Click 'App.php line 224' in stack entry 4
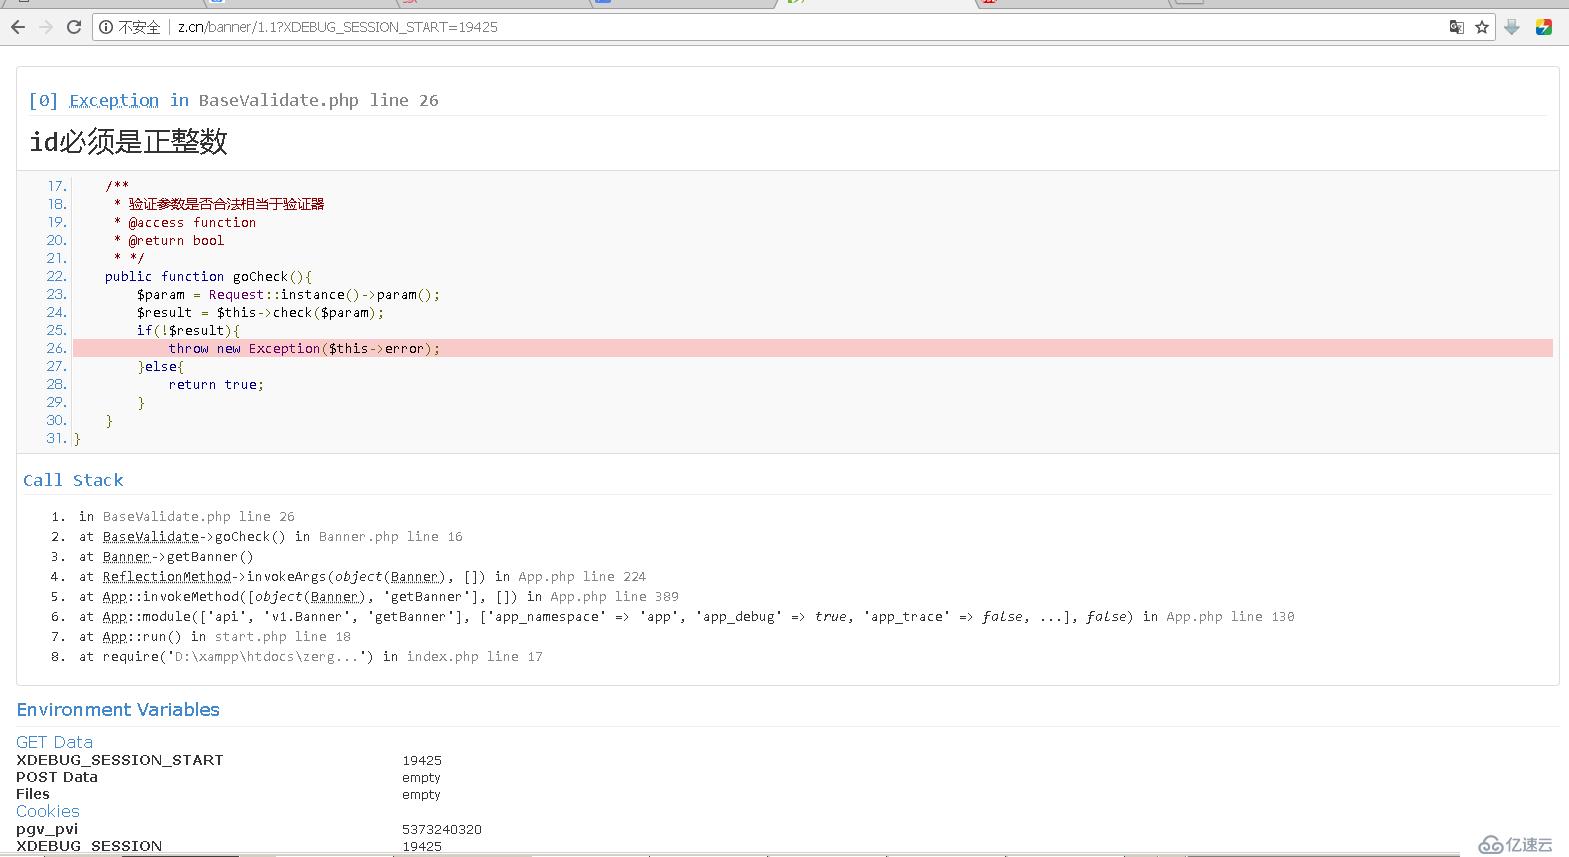 (582, 577)
